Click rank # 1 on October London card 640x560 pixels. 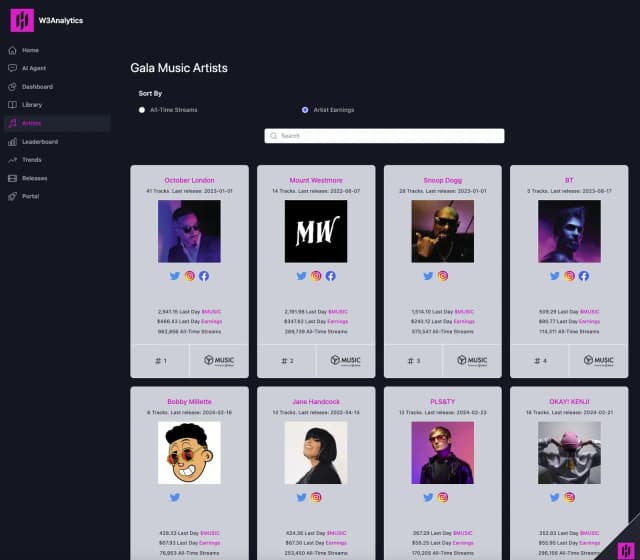click(x=161, y=361)
